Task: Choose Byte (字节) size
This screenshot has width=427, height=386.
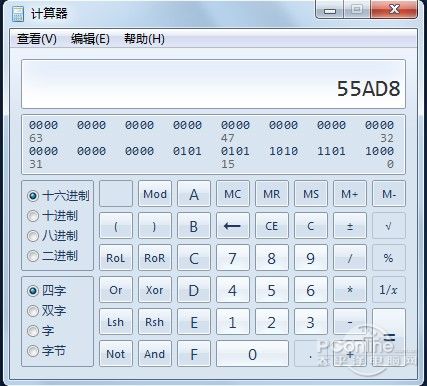Action: pyautogui.click(x=47, y=351)
